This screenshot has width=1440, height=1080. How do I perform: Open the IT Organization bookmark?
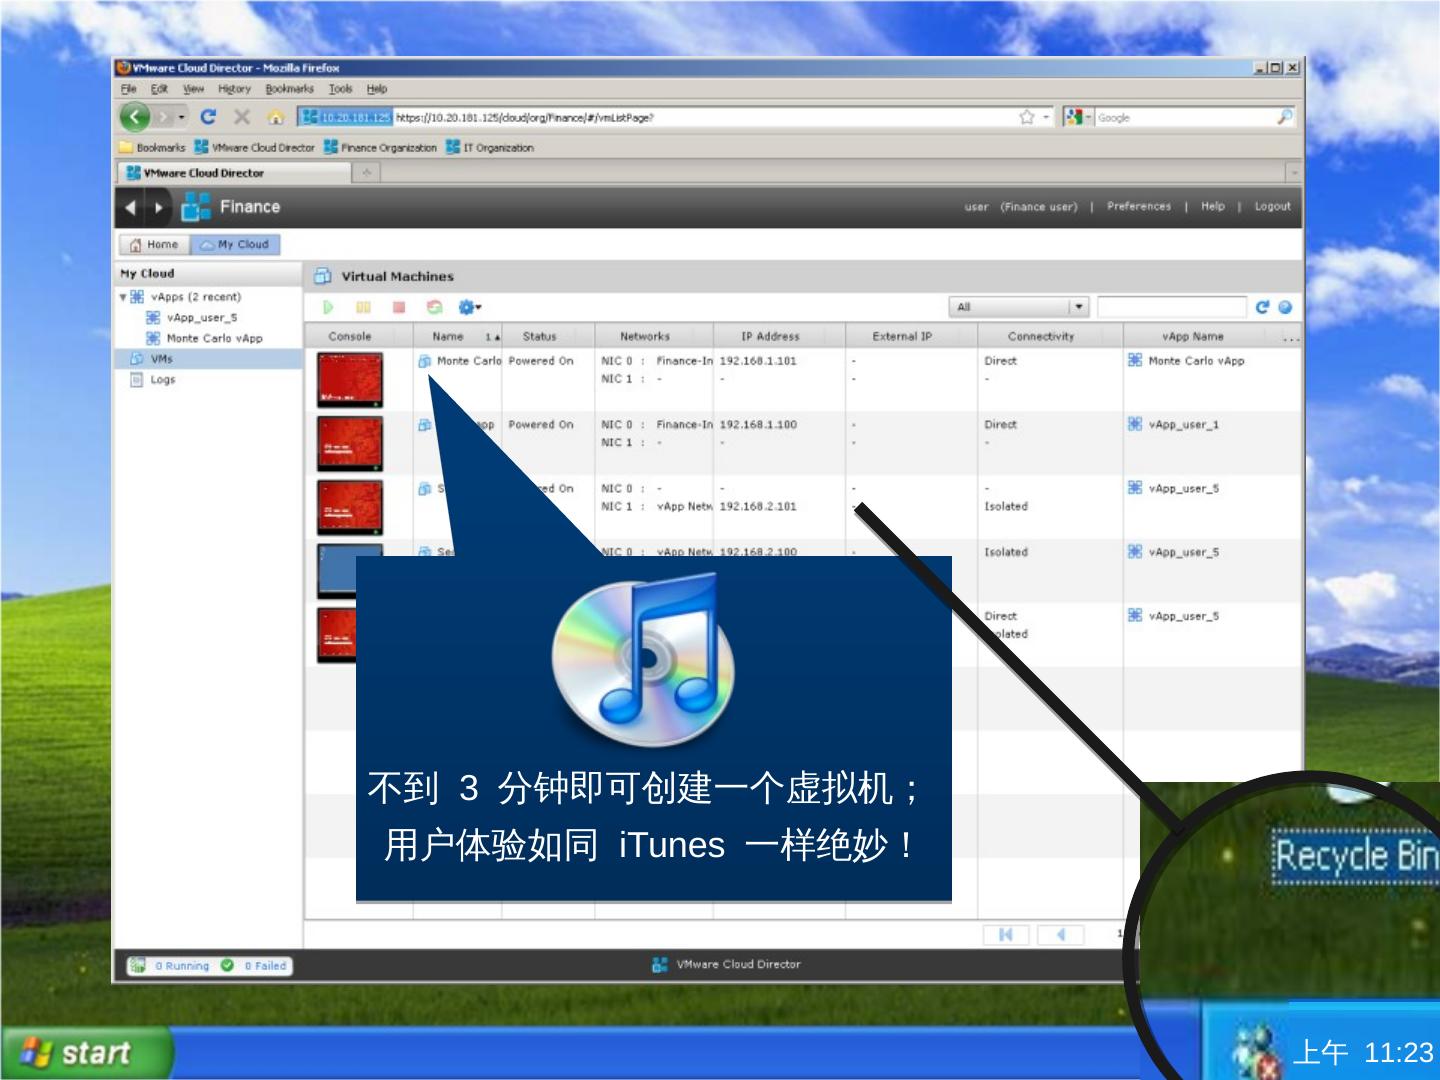click(491, 148)
